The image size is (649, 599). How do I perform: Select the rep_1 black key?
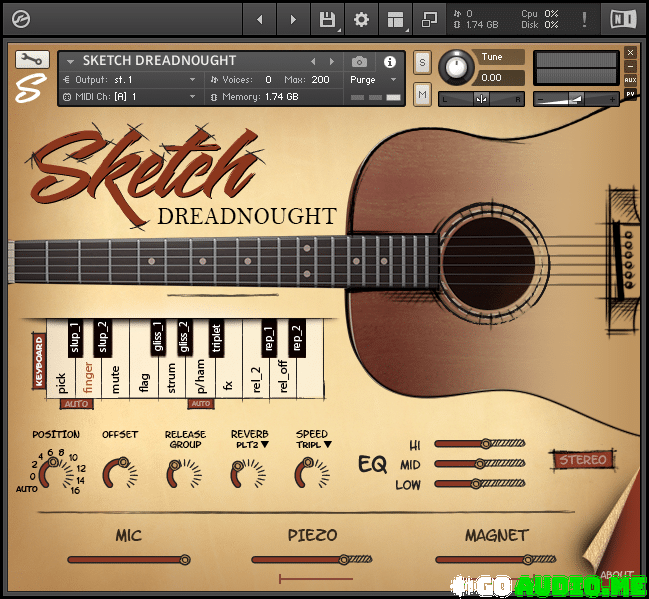(x=269, y=338)
